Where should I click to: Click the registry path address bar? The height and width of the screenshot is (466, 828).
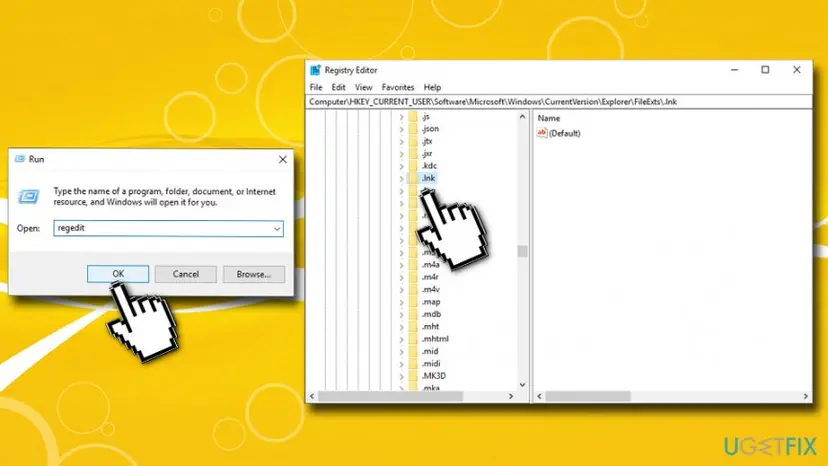pos(559,101)
